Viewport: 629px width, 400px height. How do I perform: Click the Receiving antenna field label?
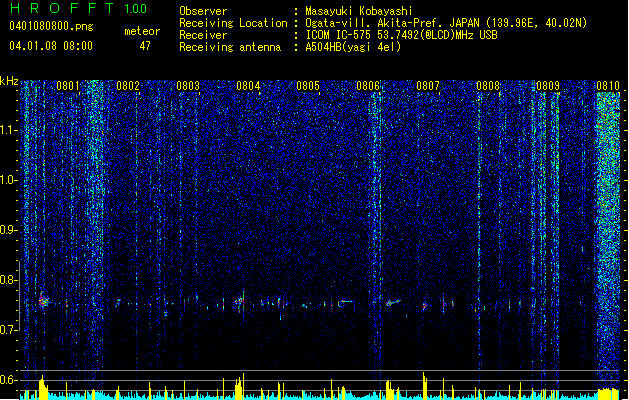pyautogui.click(x=230, y=47)
